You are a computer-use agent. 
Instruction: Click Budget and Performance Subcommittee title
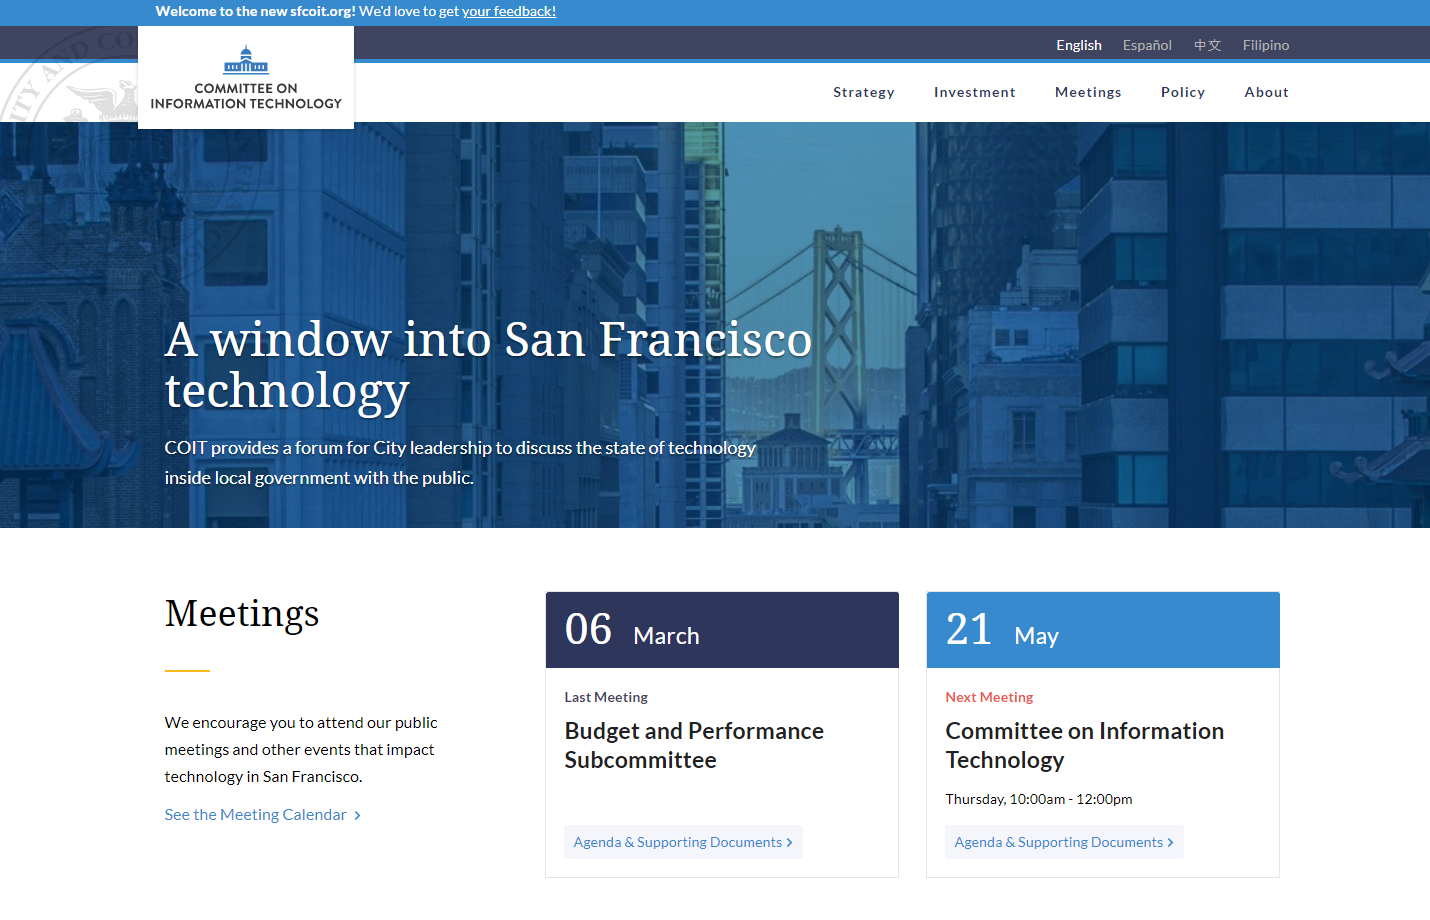(x=693, y=745)
